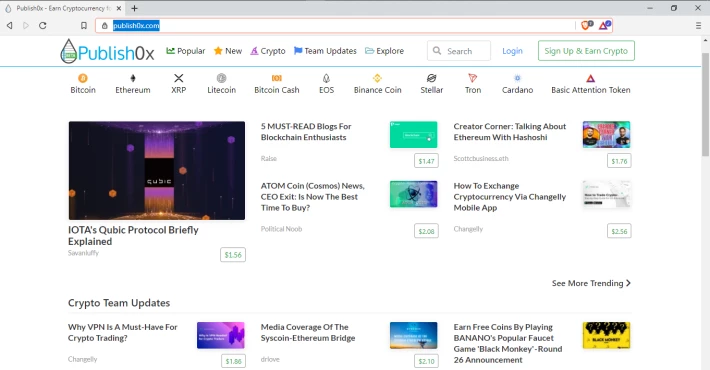Image resolution: width=710 pixels, height=370 pixels.
Task: Open the Brave Shields icon
Action: pyautogui.click(x=587, y=25)
